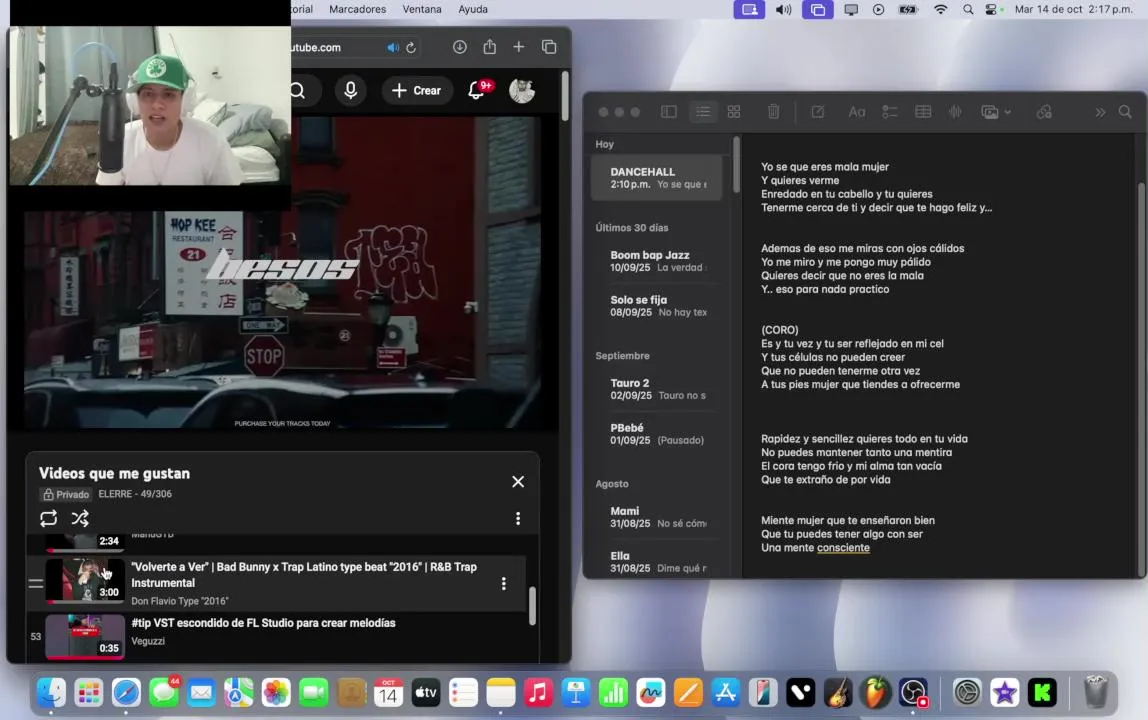Expand Notes toolbar overflow chevrons
Viewport: 1148px width, 720px height.
pos(1100,112)
